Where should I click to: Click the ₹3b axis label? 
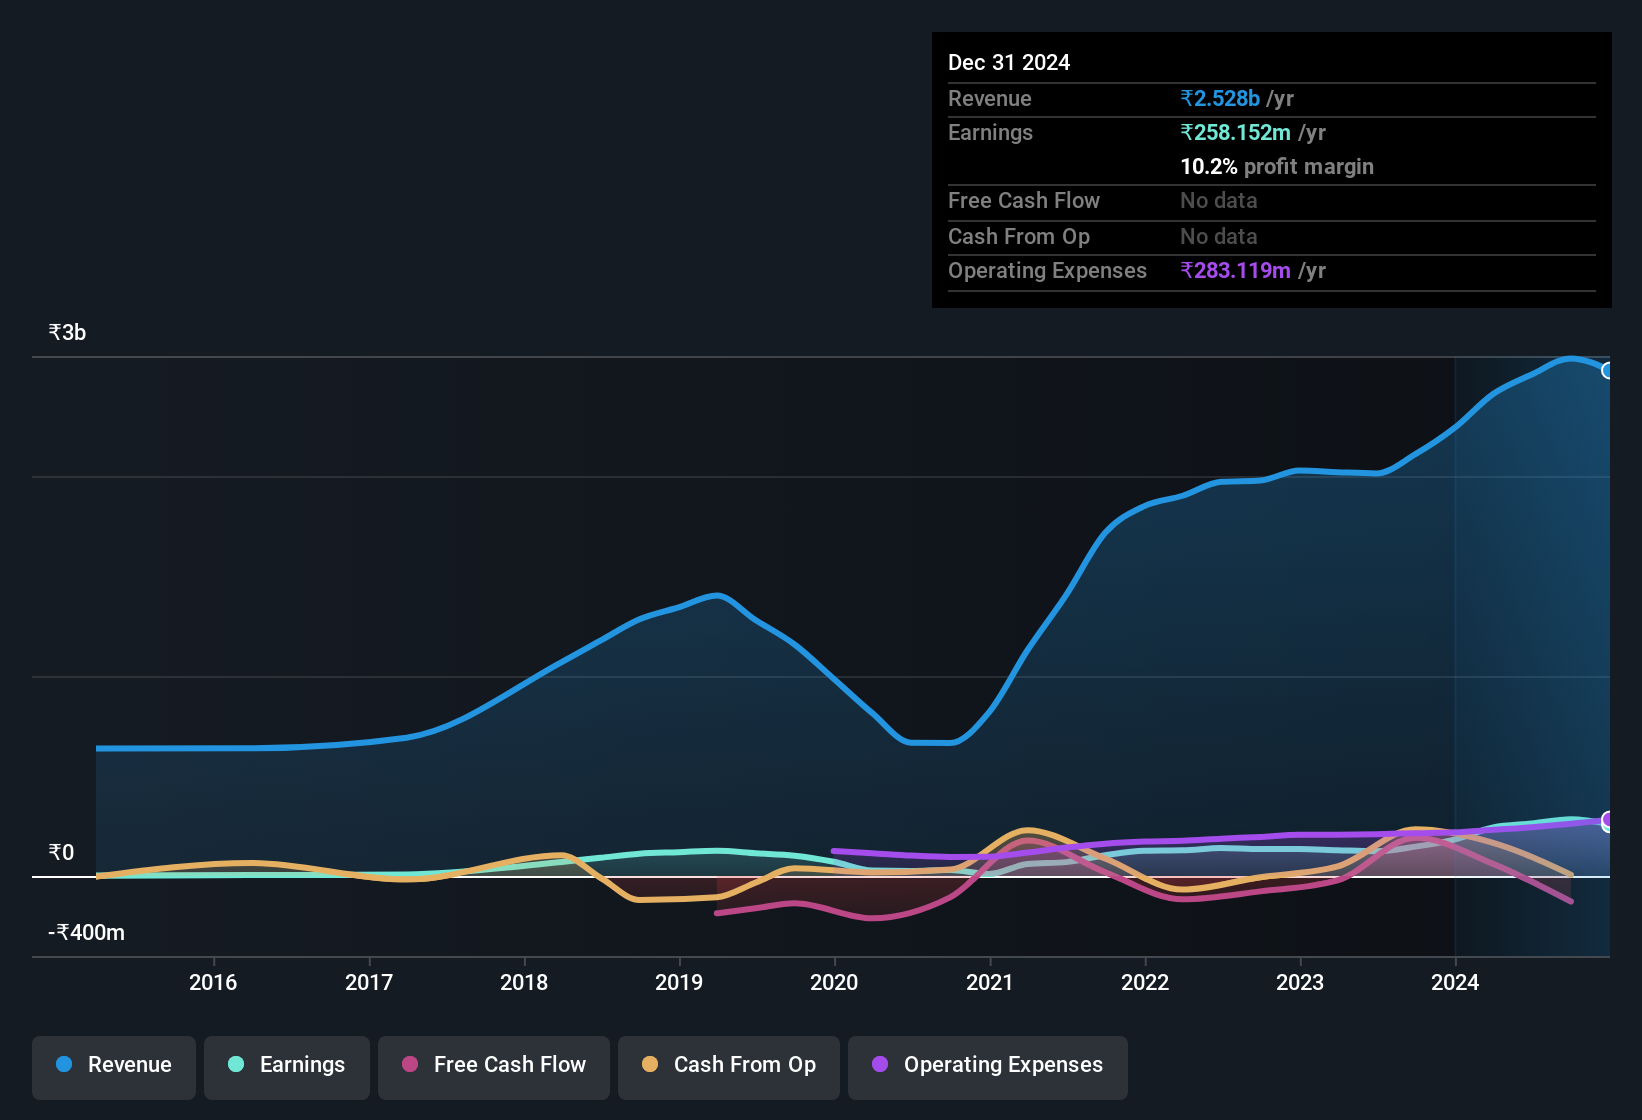pos(66,331)
